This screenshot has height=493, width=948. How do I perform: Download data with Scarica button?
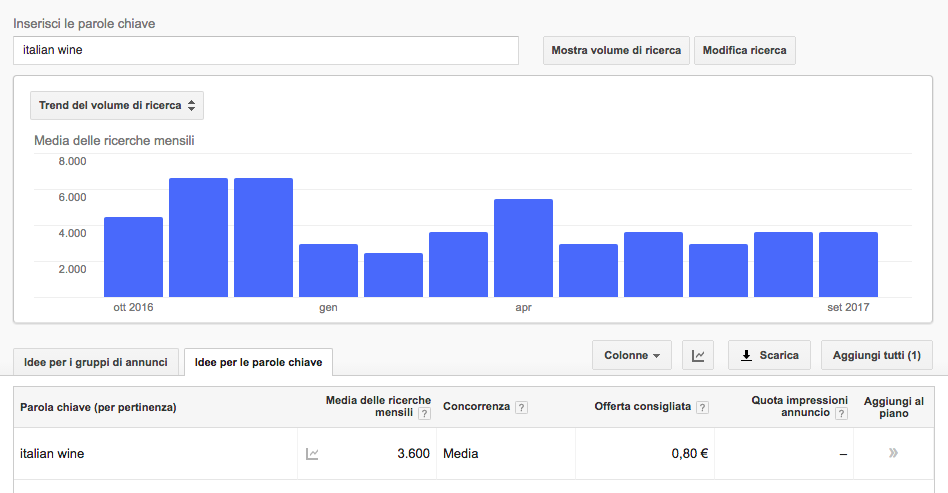coord(770,355)
